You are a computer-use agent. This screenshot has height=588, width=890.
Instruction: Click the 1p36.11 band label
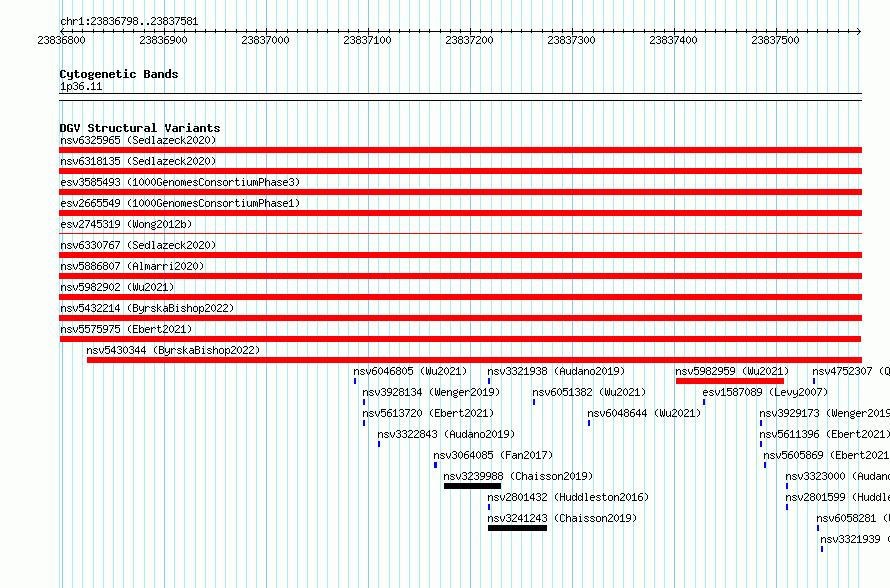[81, 87]
